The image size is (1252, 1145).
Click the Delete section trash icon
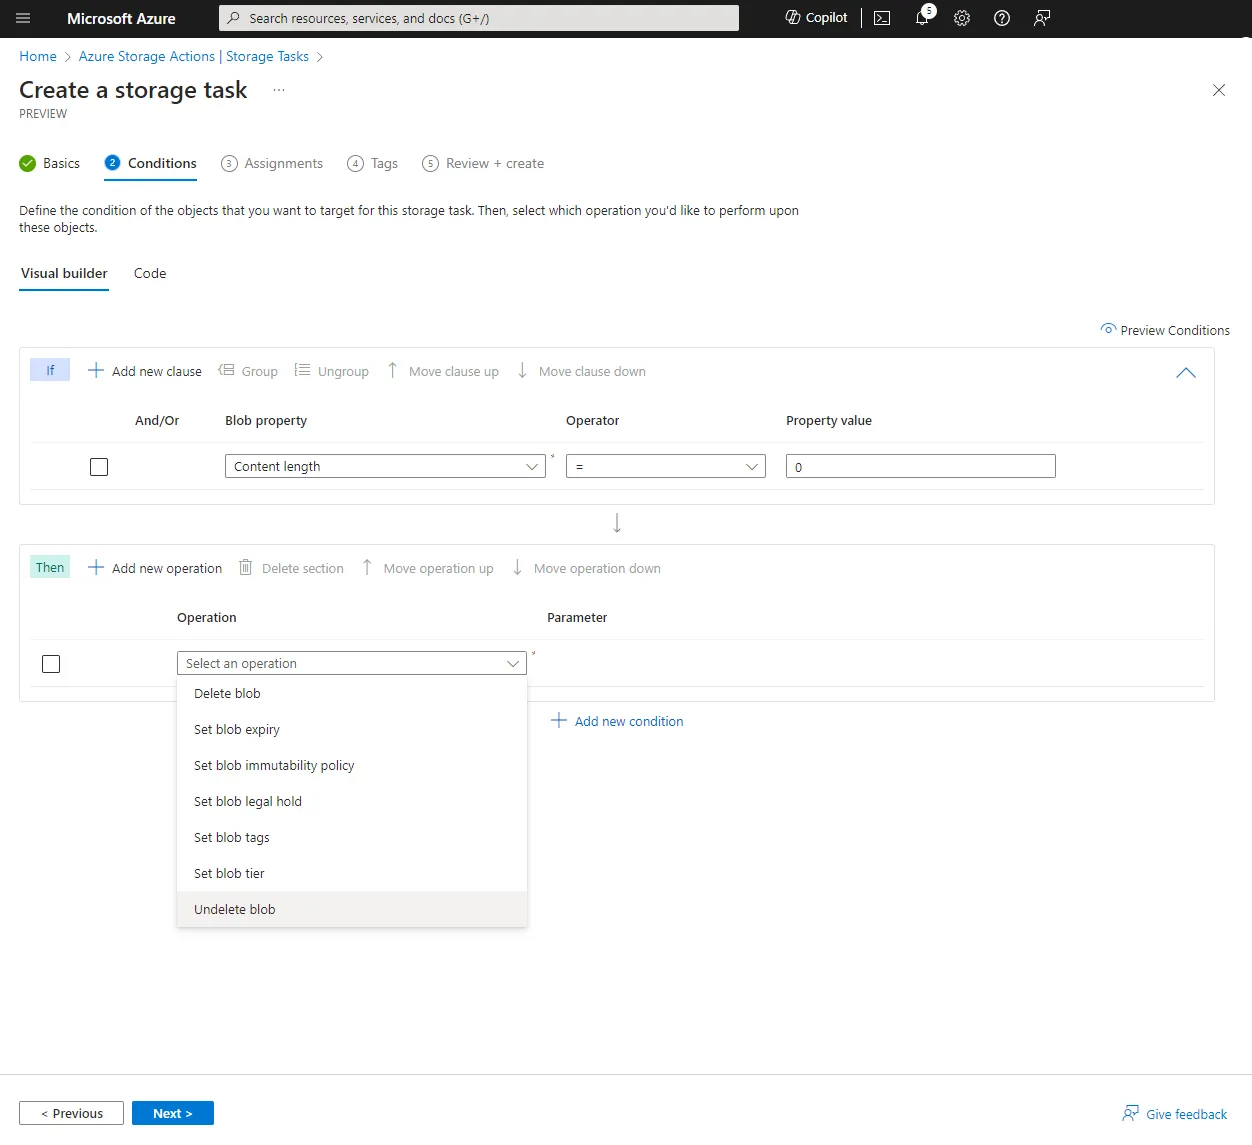(245, 567)
